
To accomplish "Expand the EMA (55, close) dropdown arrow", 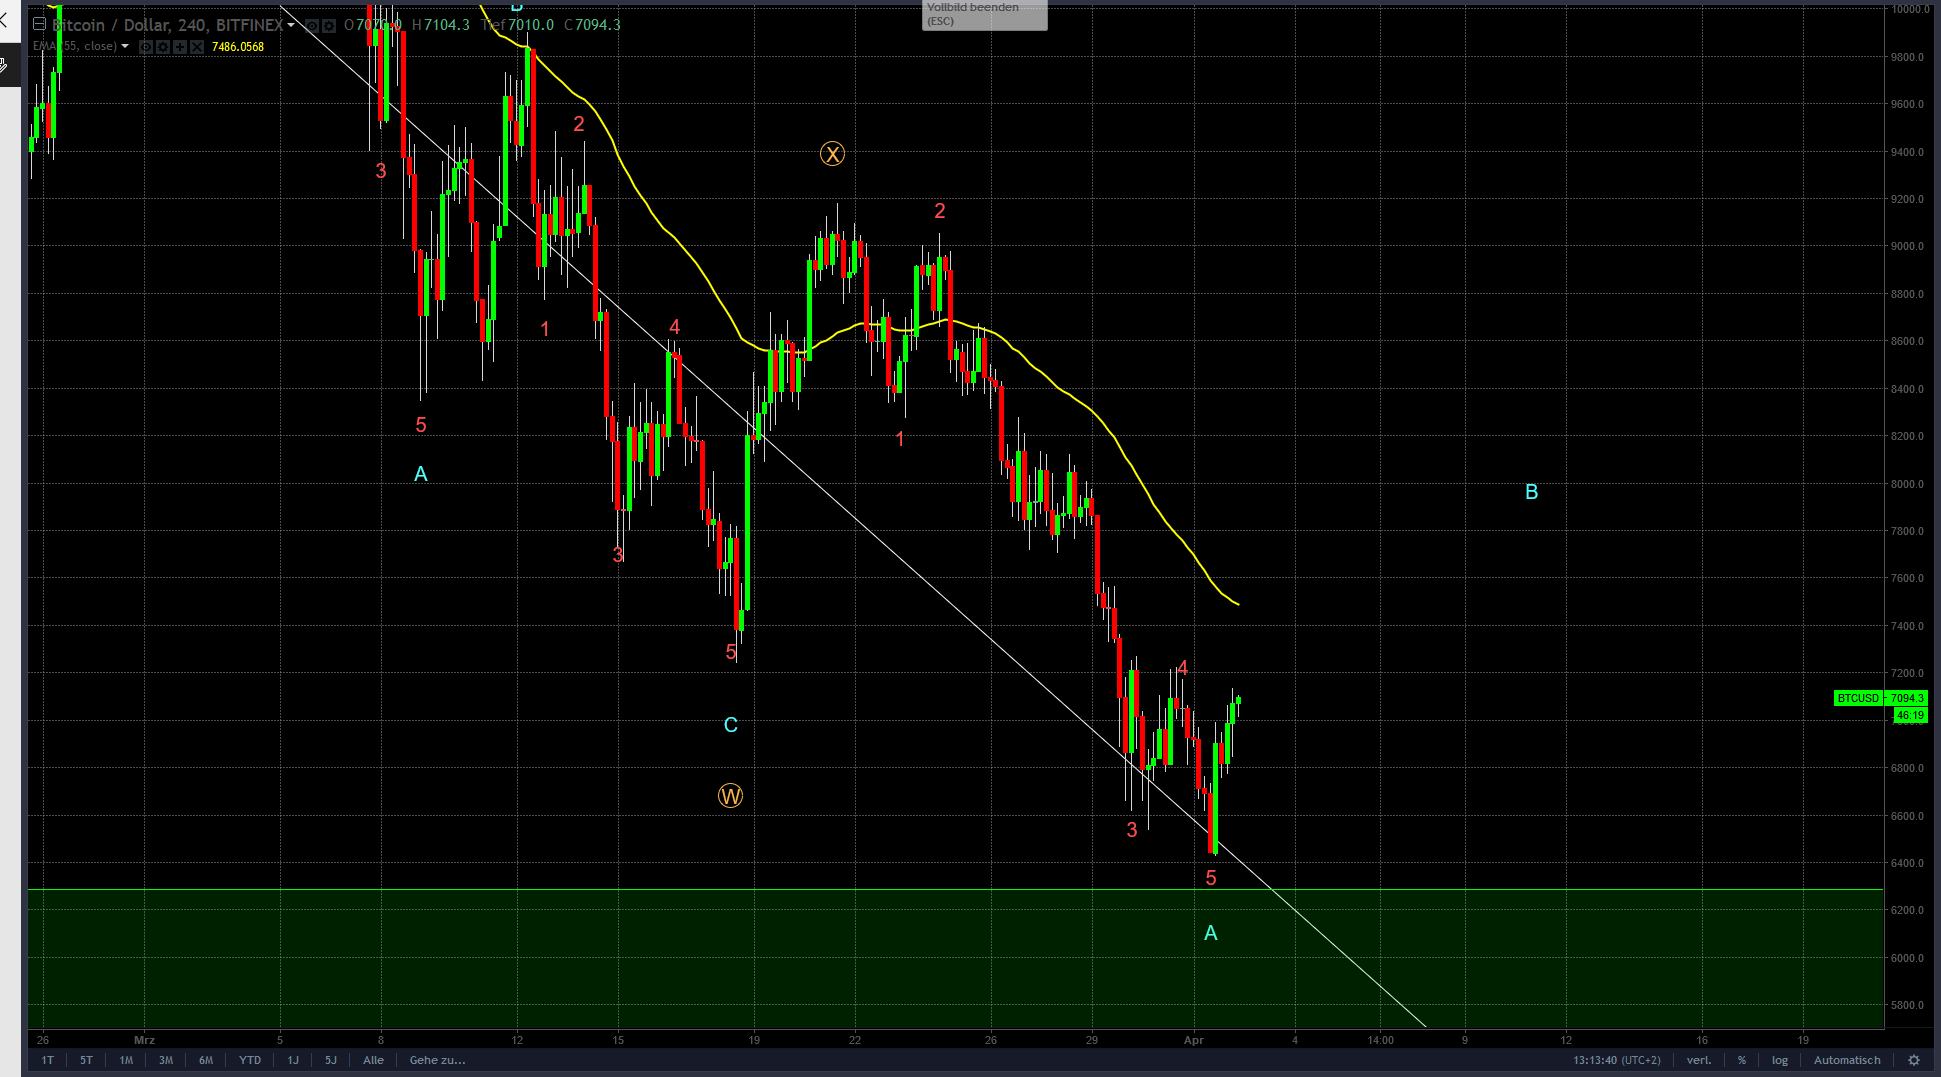I will (125, 46).
